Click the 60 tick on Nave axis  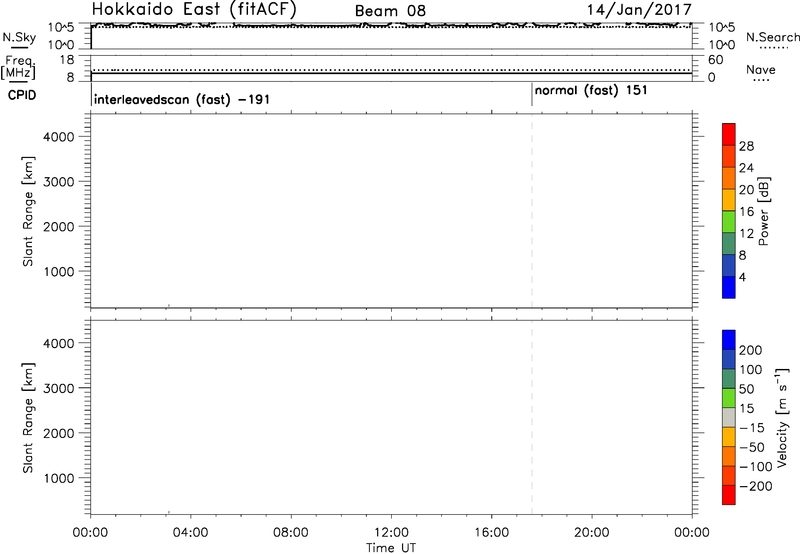[715, 60]
